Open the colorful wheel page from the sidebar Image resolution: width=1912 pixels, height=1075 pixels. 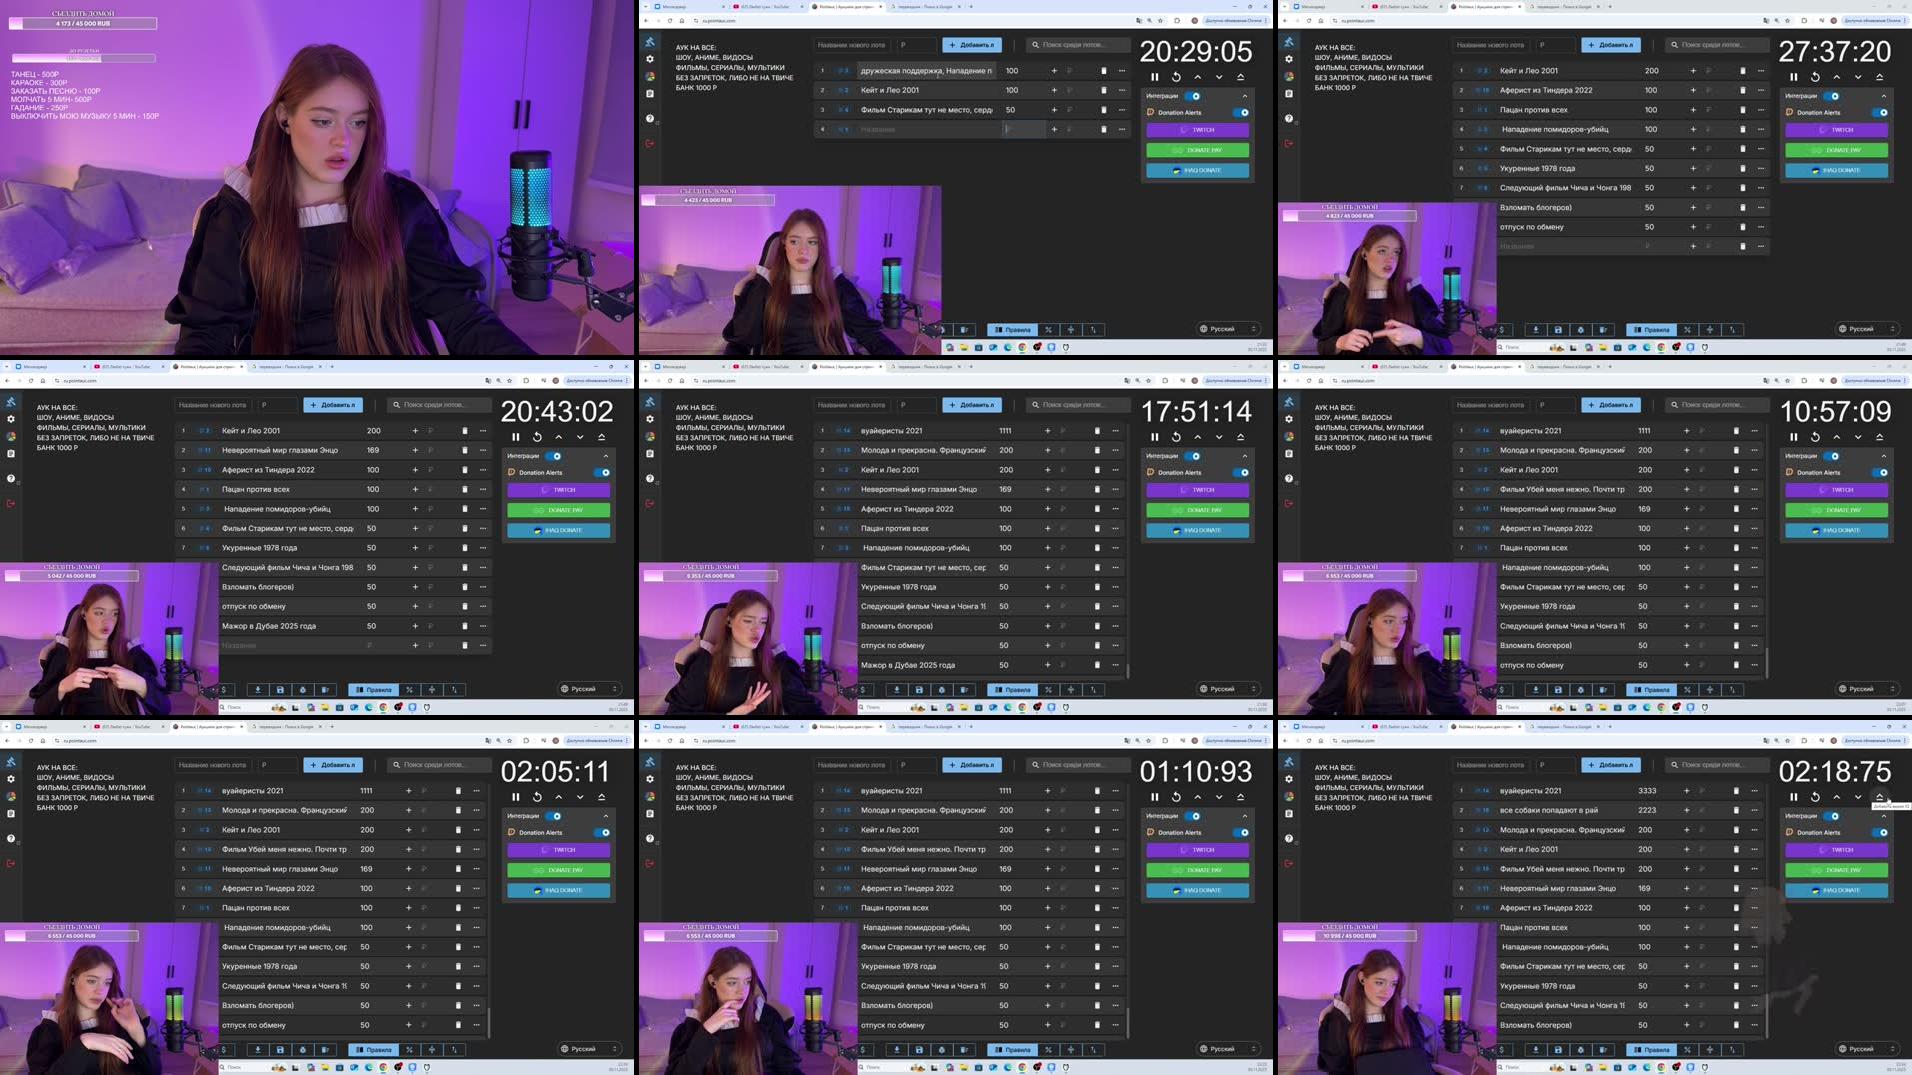click(x=10, y=437)
